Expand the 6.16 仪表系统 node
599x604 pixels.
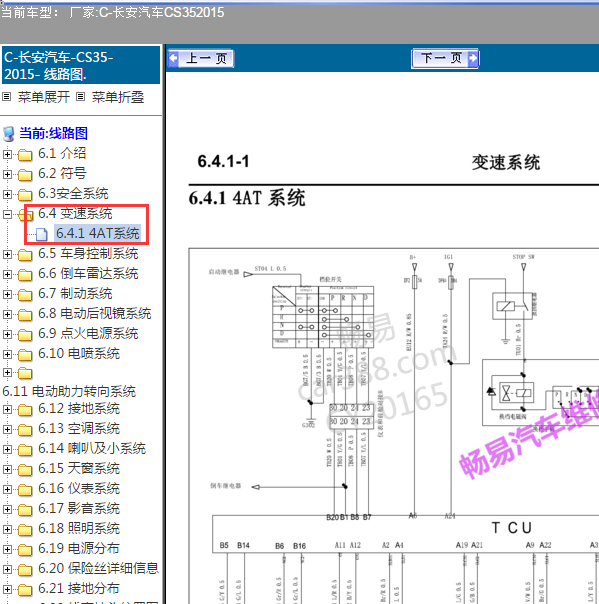tap(7, 489)
